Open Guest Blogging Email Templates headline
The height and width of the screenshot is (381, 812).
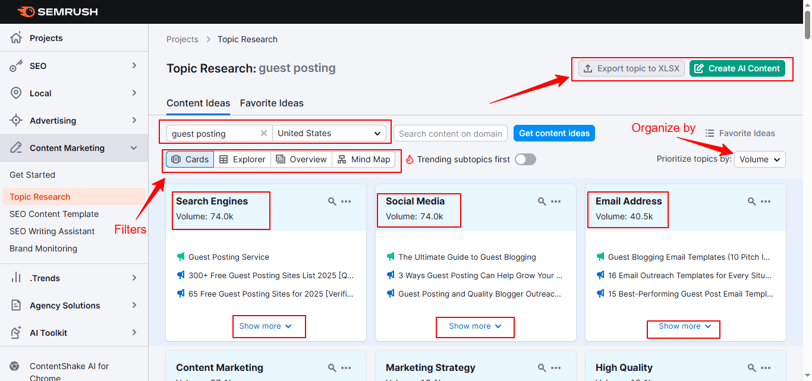(x=690, y=257)
